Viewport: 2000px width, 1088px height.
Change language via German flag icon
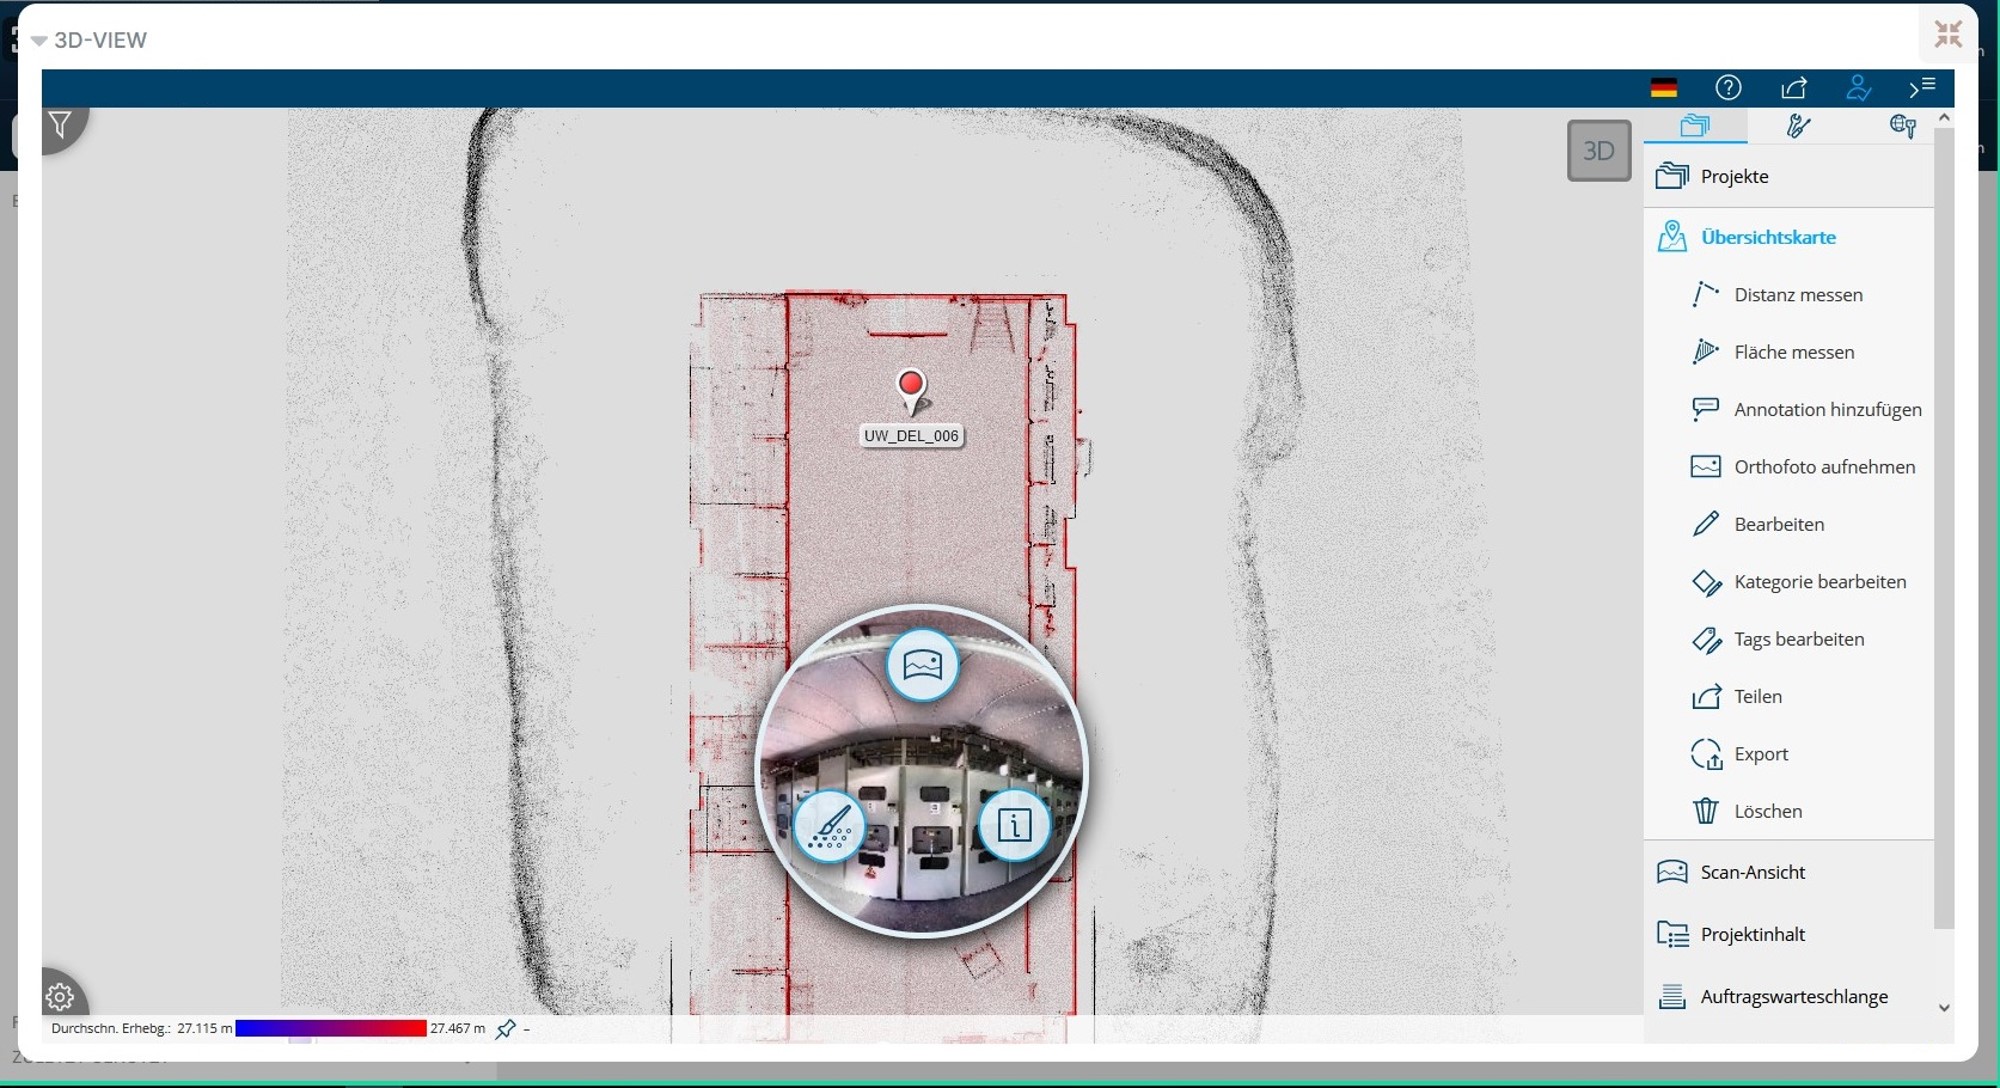click(x=1664, y=88)
